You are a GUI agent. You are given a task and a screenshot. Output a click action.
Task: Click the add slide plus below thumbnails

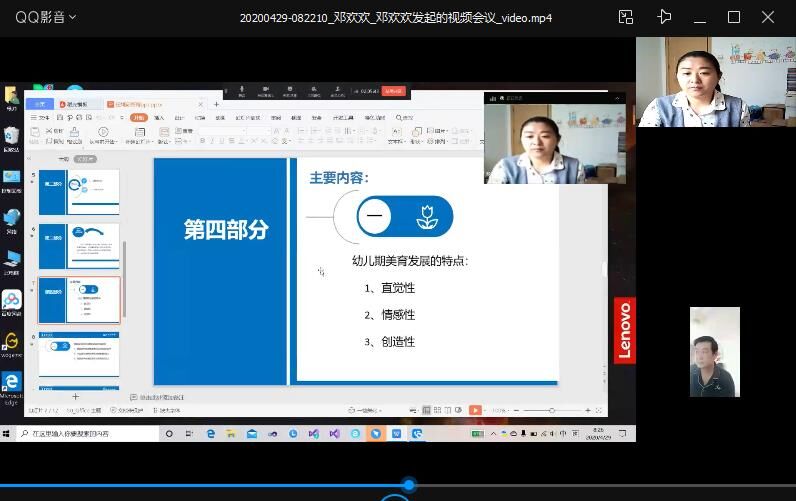point(75,397)
